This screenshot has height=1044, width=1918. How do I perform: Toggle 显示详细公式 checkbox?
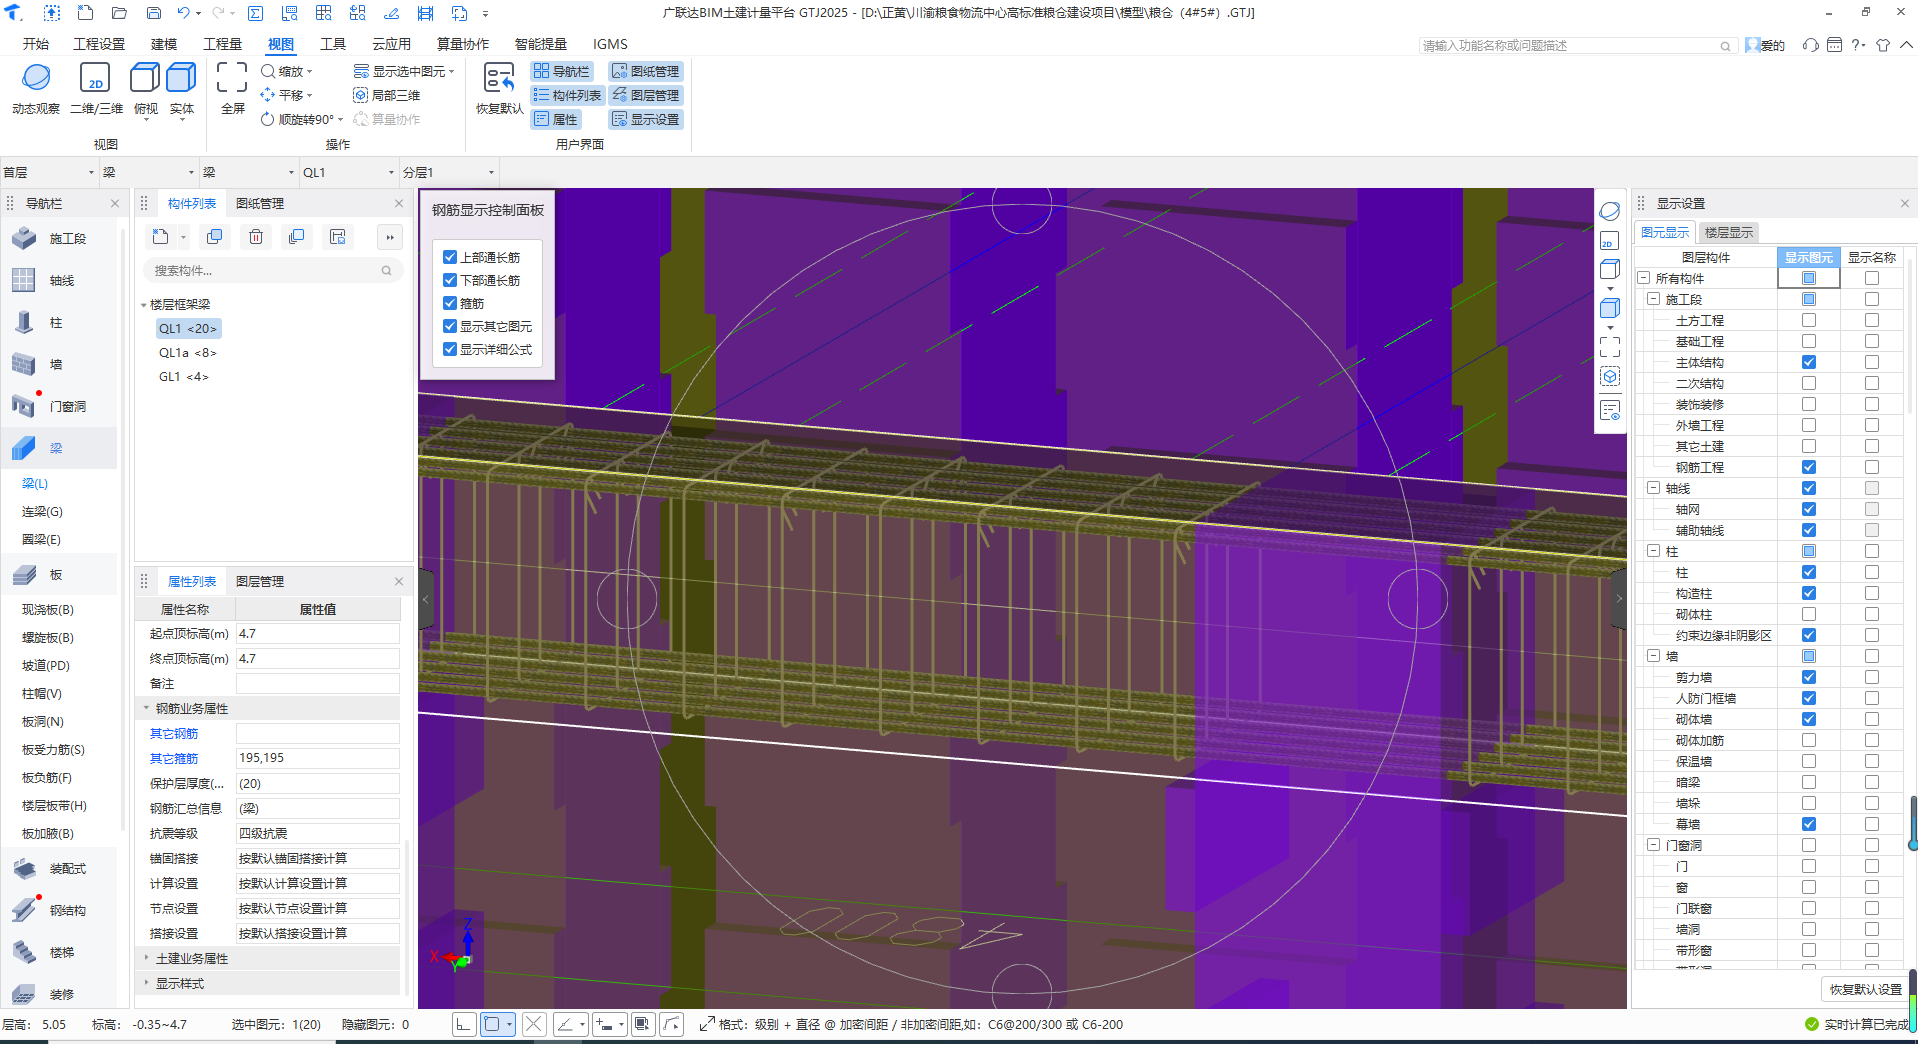pos(450,349)
